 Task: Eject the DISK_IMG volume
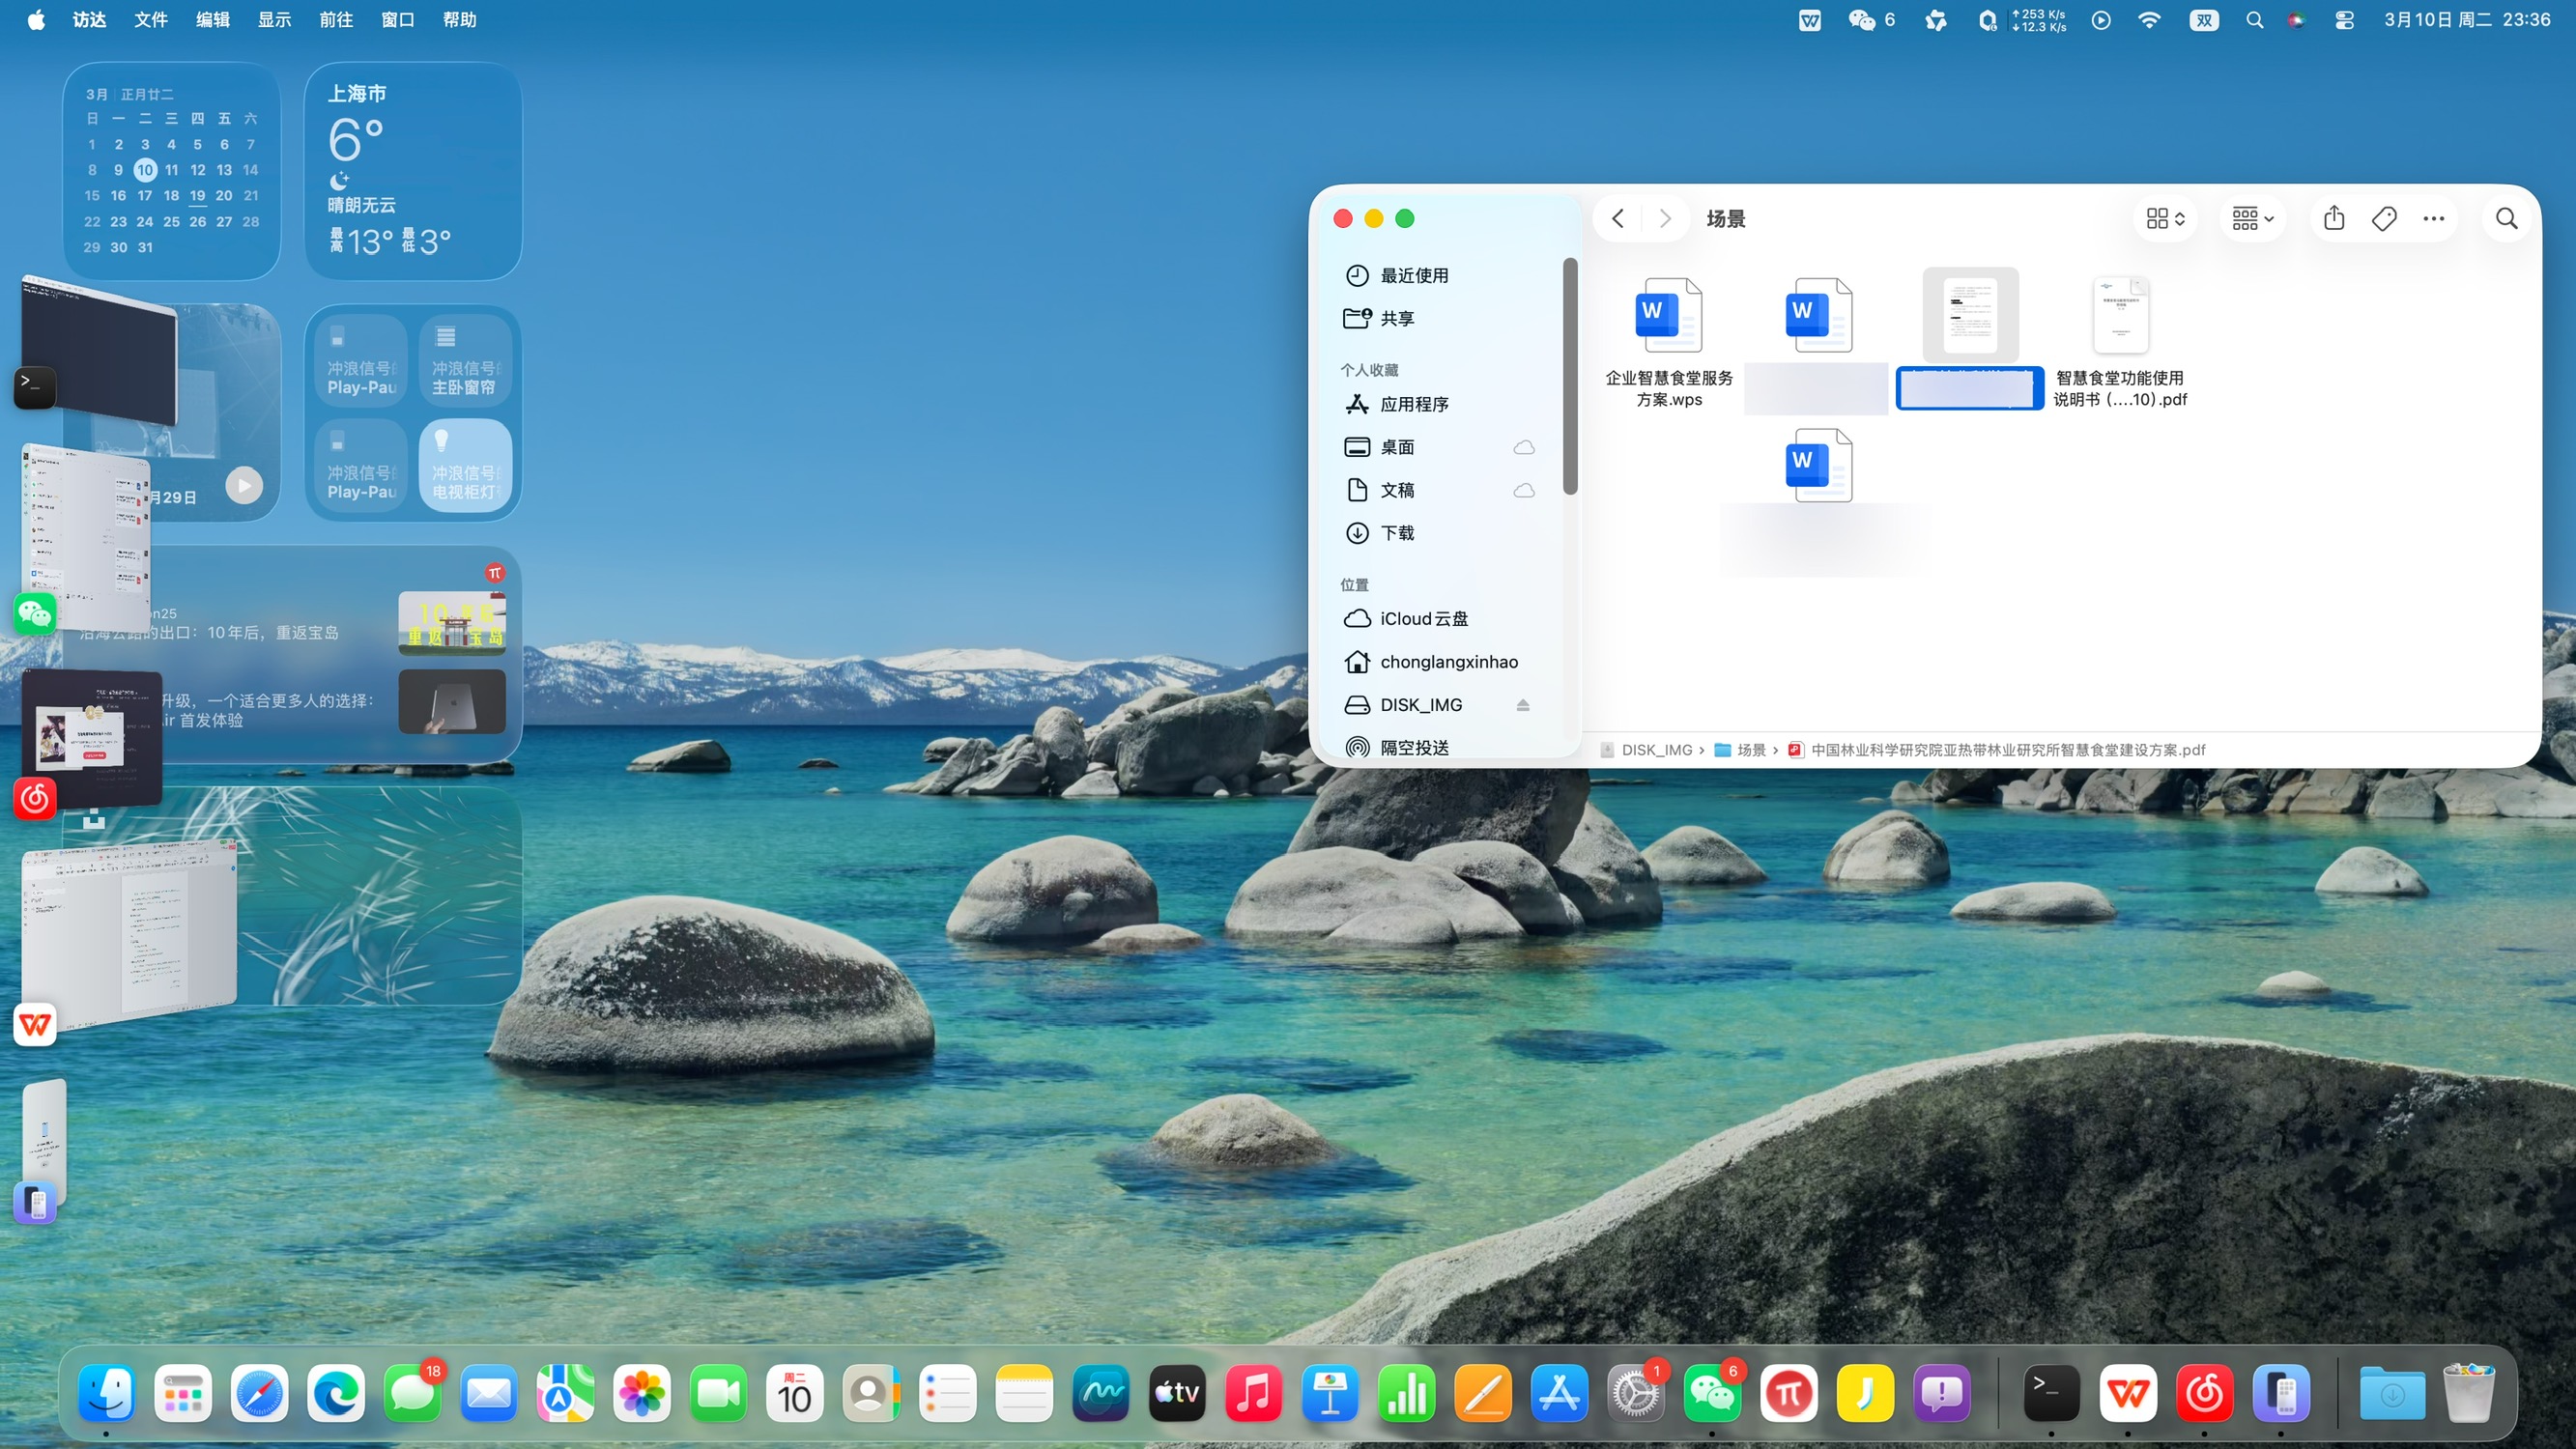[1522, 705]
